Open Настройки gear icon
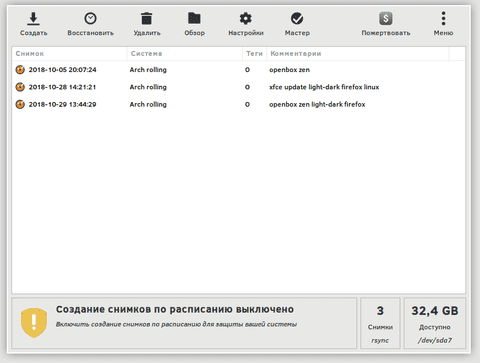The width and height of the screenshot is (480, 363). tap(246, 19)
